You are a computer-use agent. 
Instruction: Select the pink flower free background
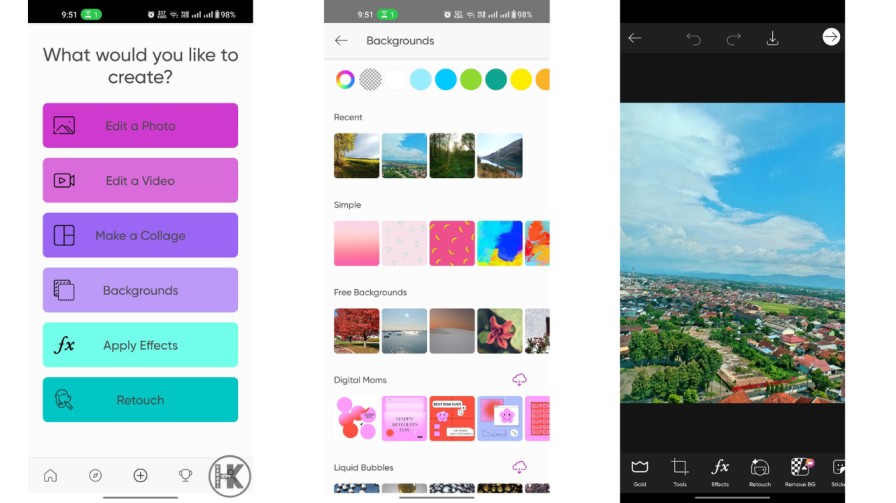[x=500, y=331]
